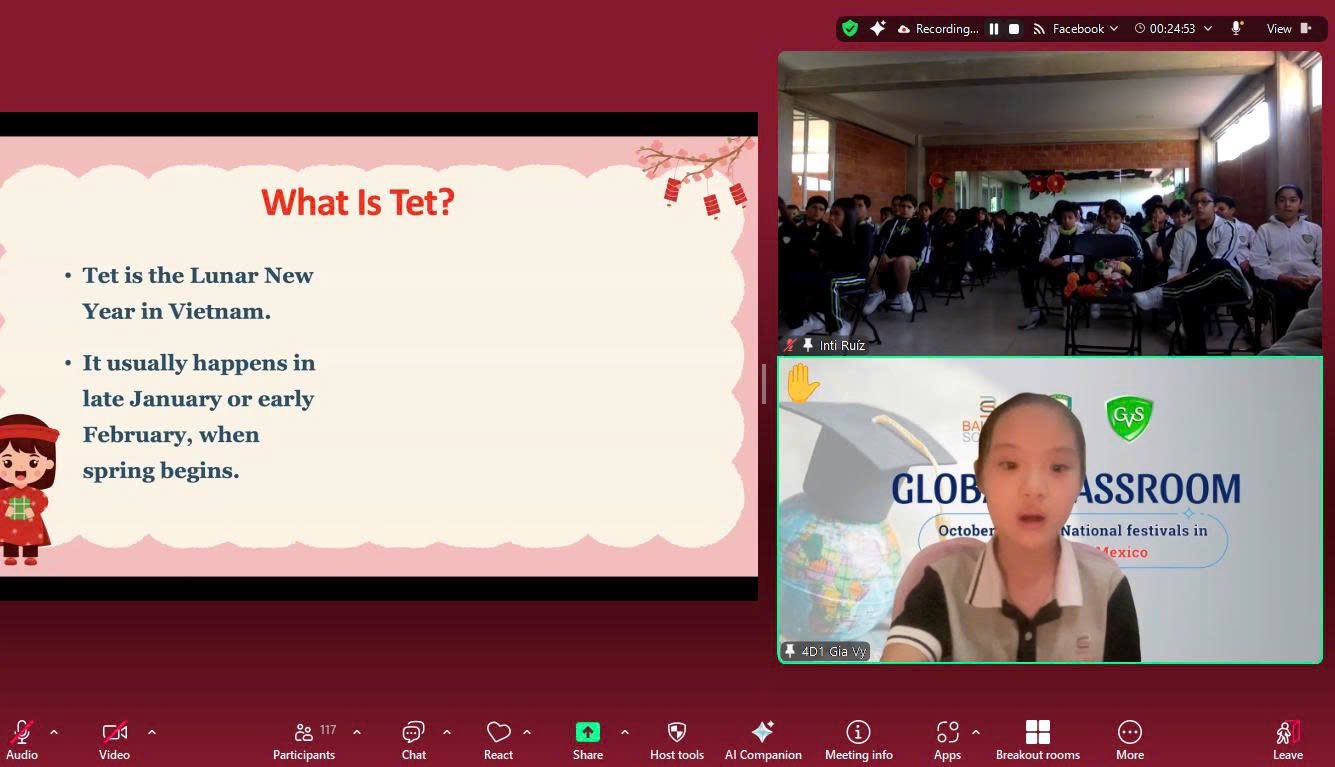
Task: Open the Apps panel
Action: pyautogui.click(x=947, y=740)
